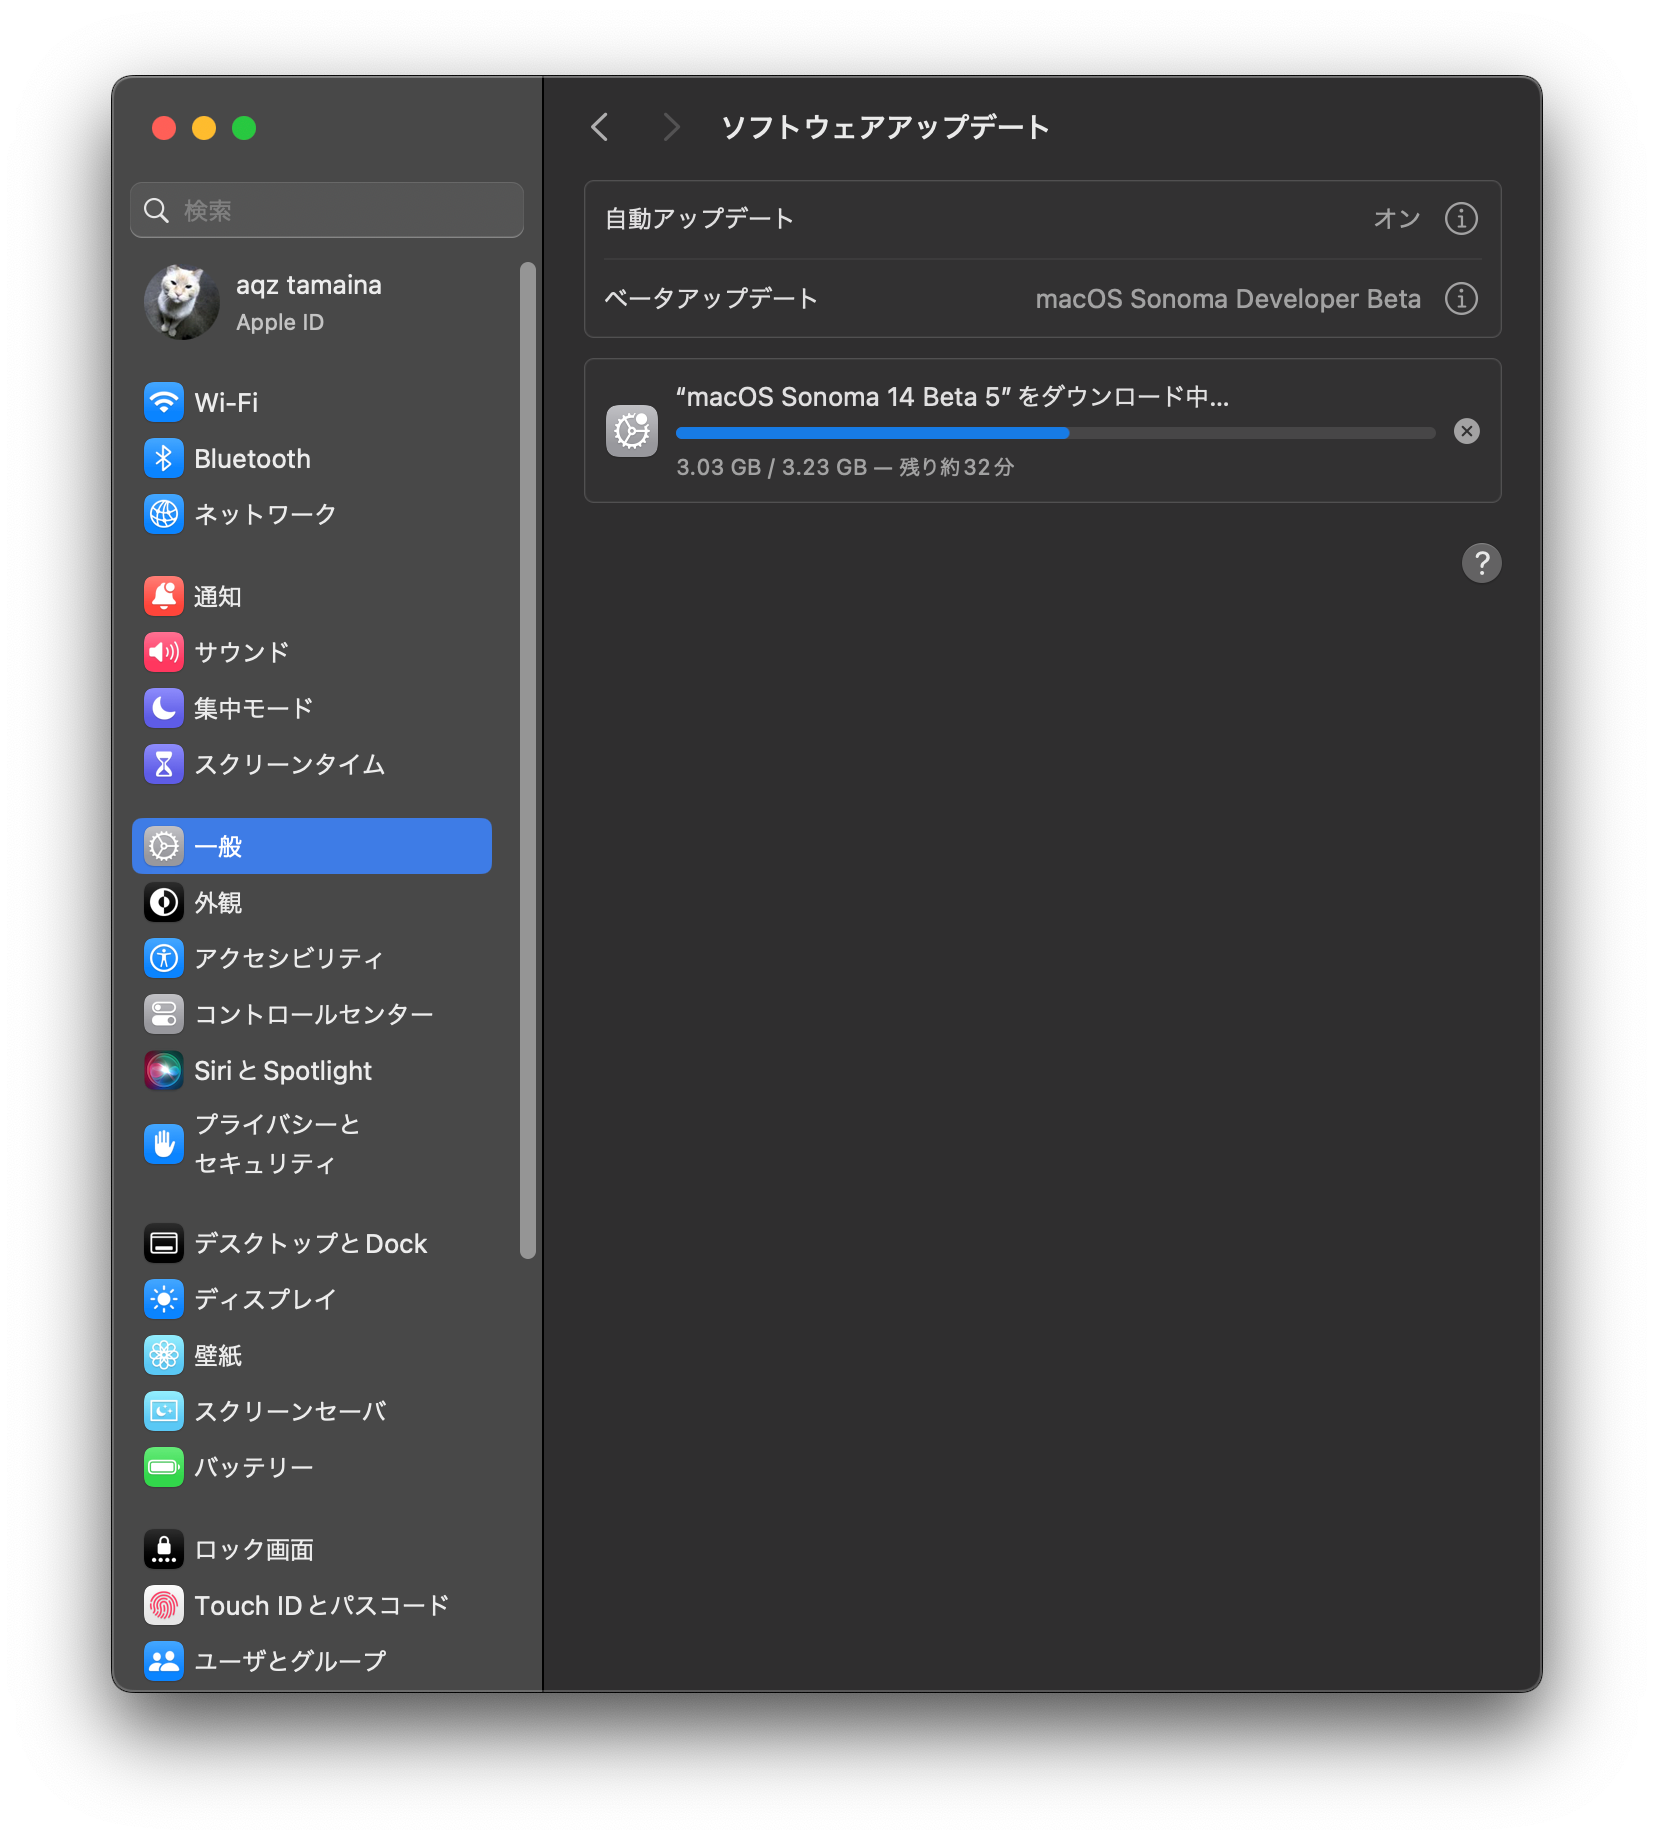Image resolution: width=1654 pixels, height=1840 pixels.
Task: Open Wi-Fi settings icon in sidebar
Action: (x=164, y=403)
